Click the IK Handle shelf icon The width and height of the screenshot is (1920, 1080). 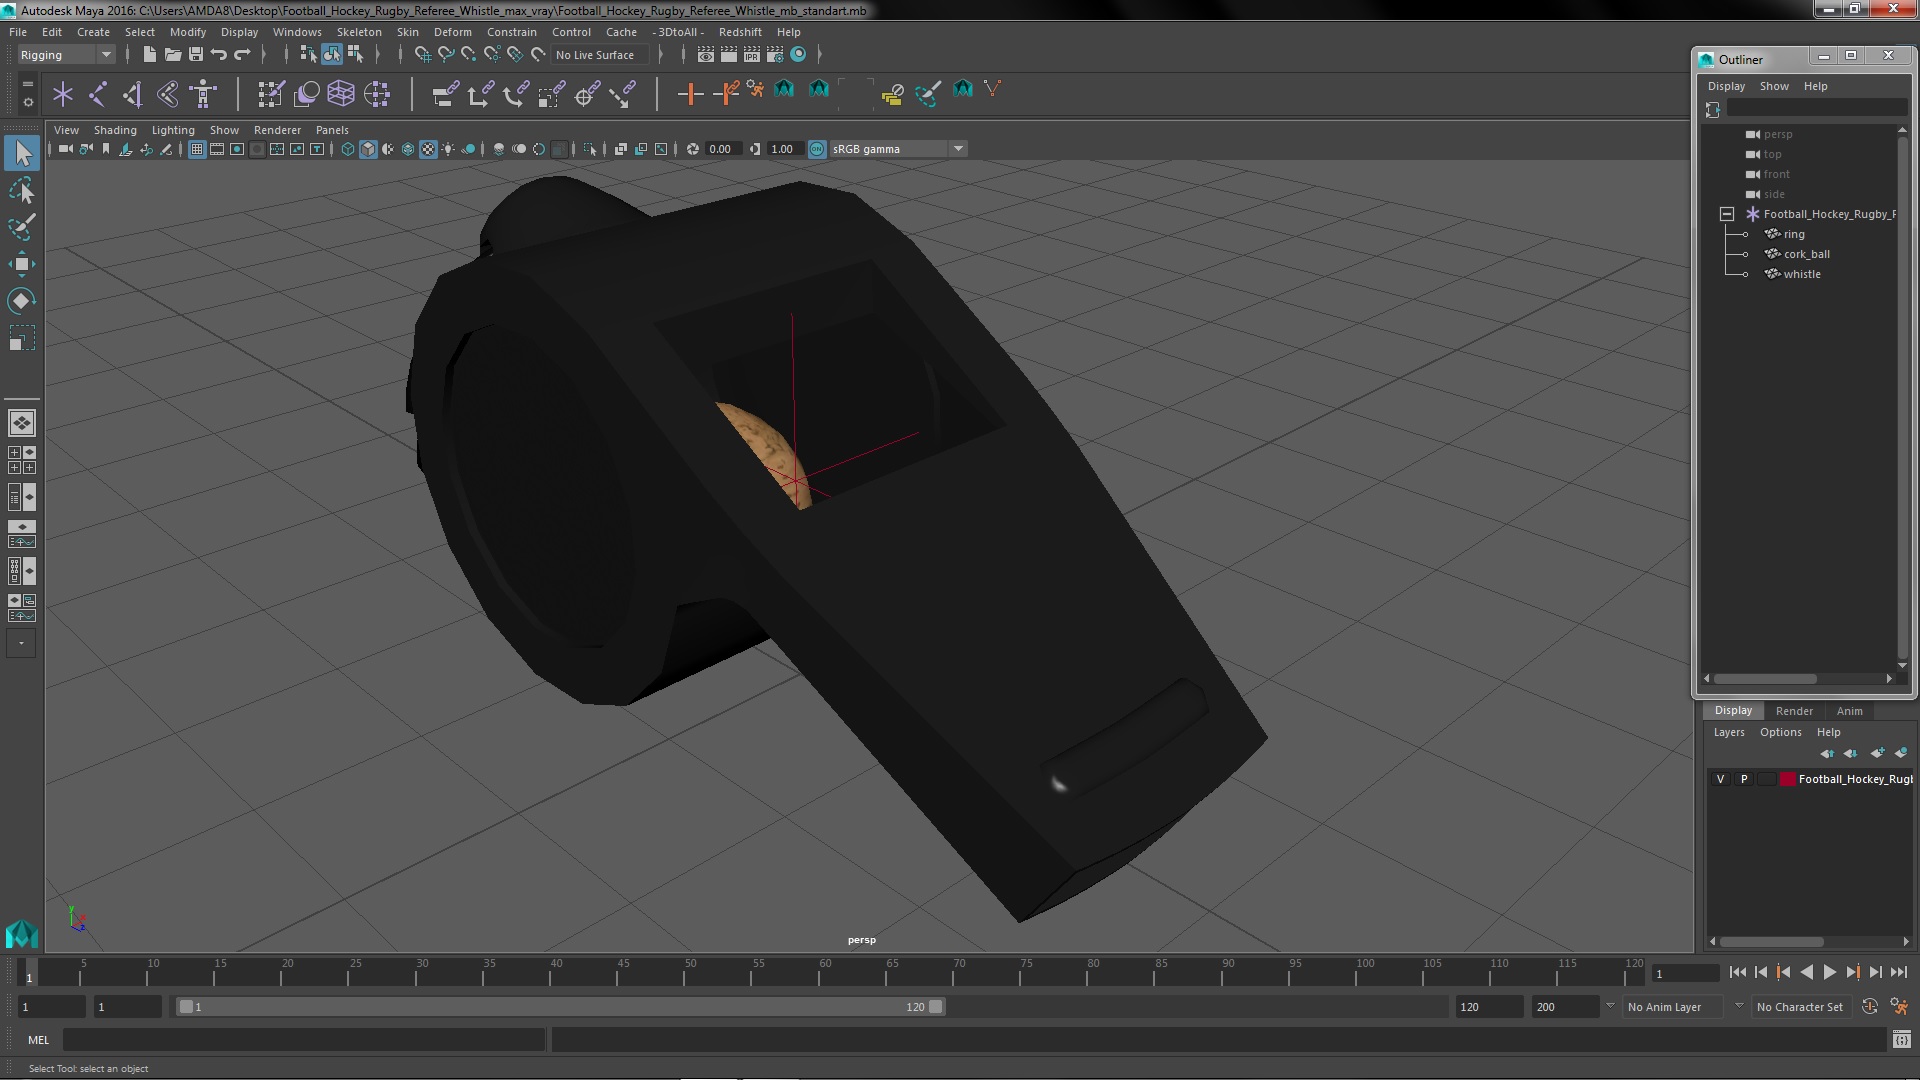point(133,94)
